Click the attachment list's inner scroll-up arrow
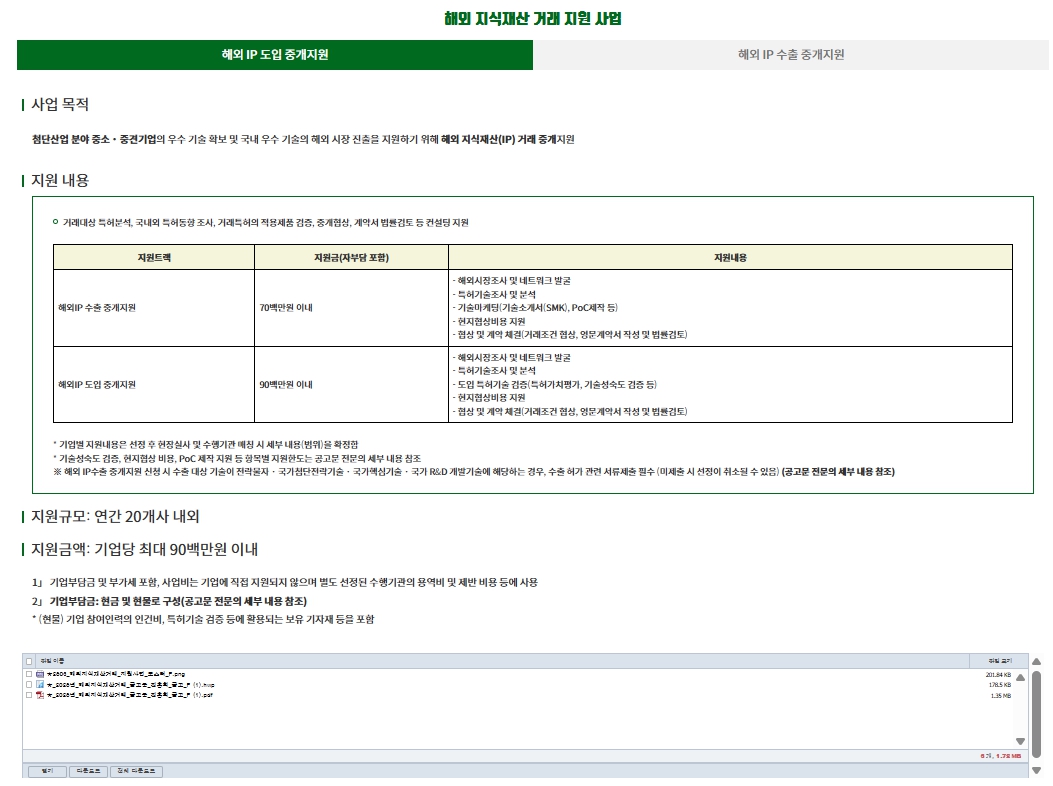The width and height of the screenshot is (1053, 786). 1020,677
